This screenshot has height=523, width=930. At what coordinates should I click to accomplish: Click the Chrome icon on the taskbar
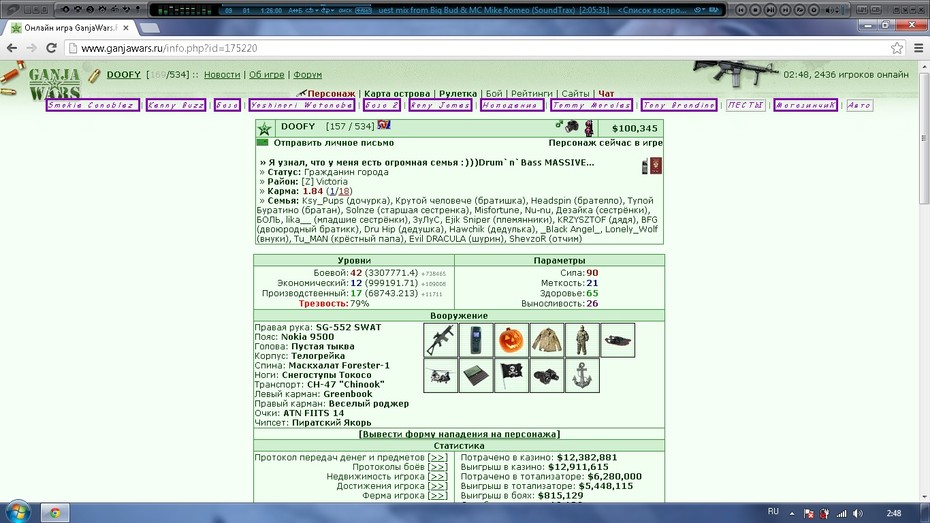point(55,512)
